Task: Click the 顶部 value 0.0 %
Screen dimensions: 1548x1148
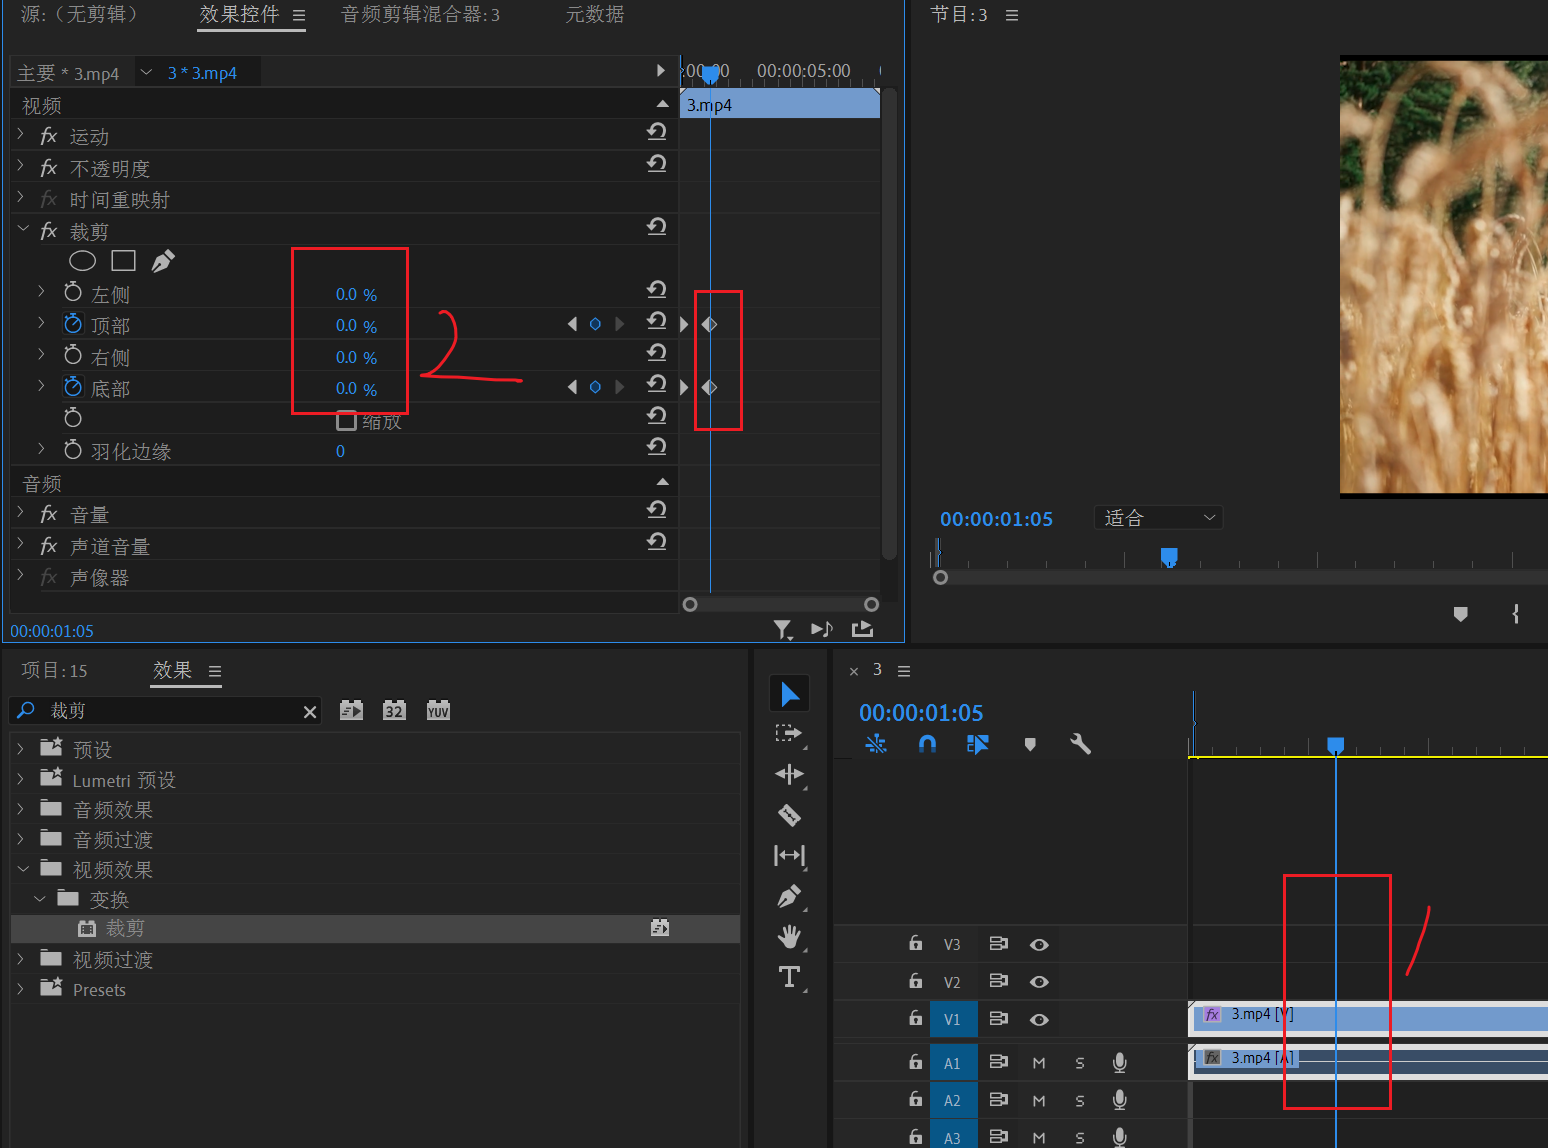Action: pos(356,325)
